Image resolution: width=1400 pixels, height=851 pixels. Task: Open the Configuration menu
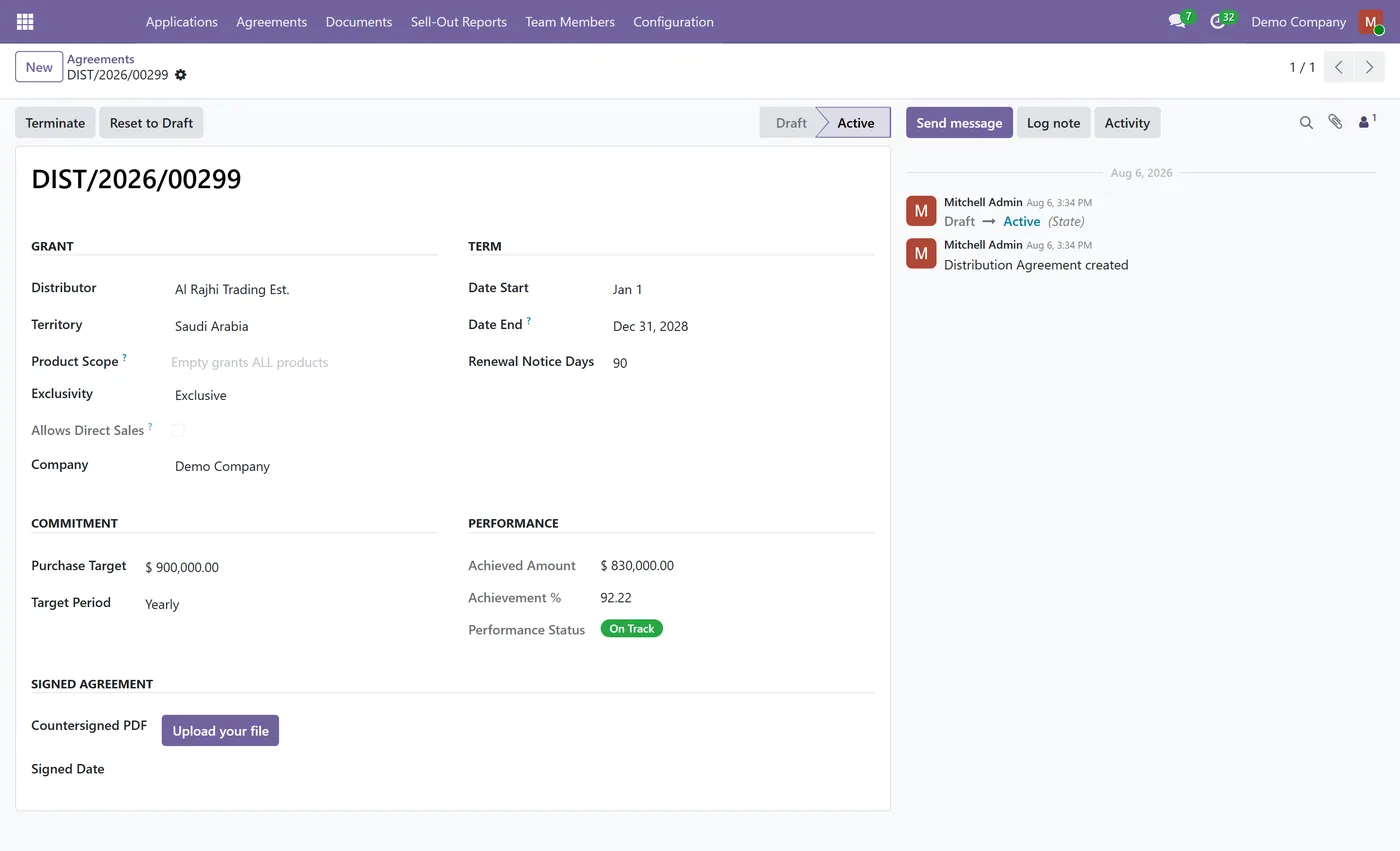pos(673,21)
